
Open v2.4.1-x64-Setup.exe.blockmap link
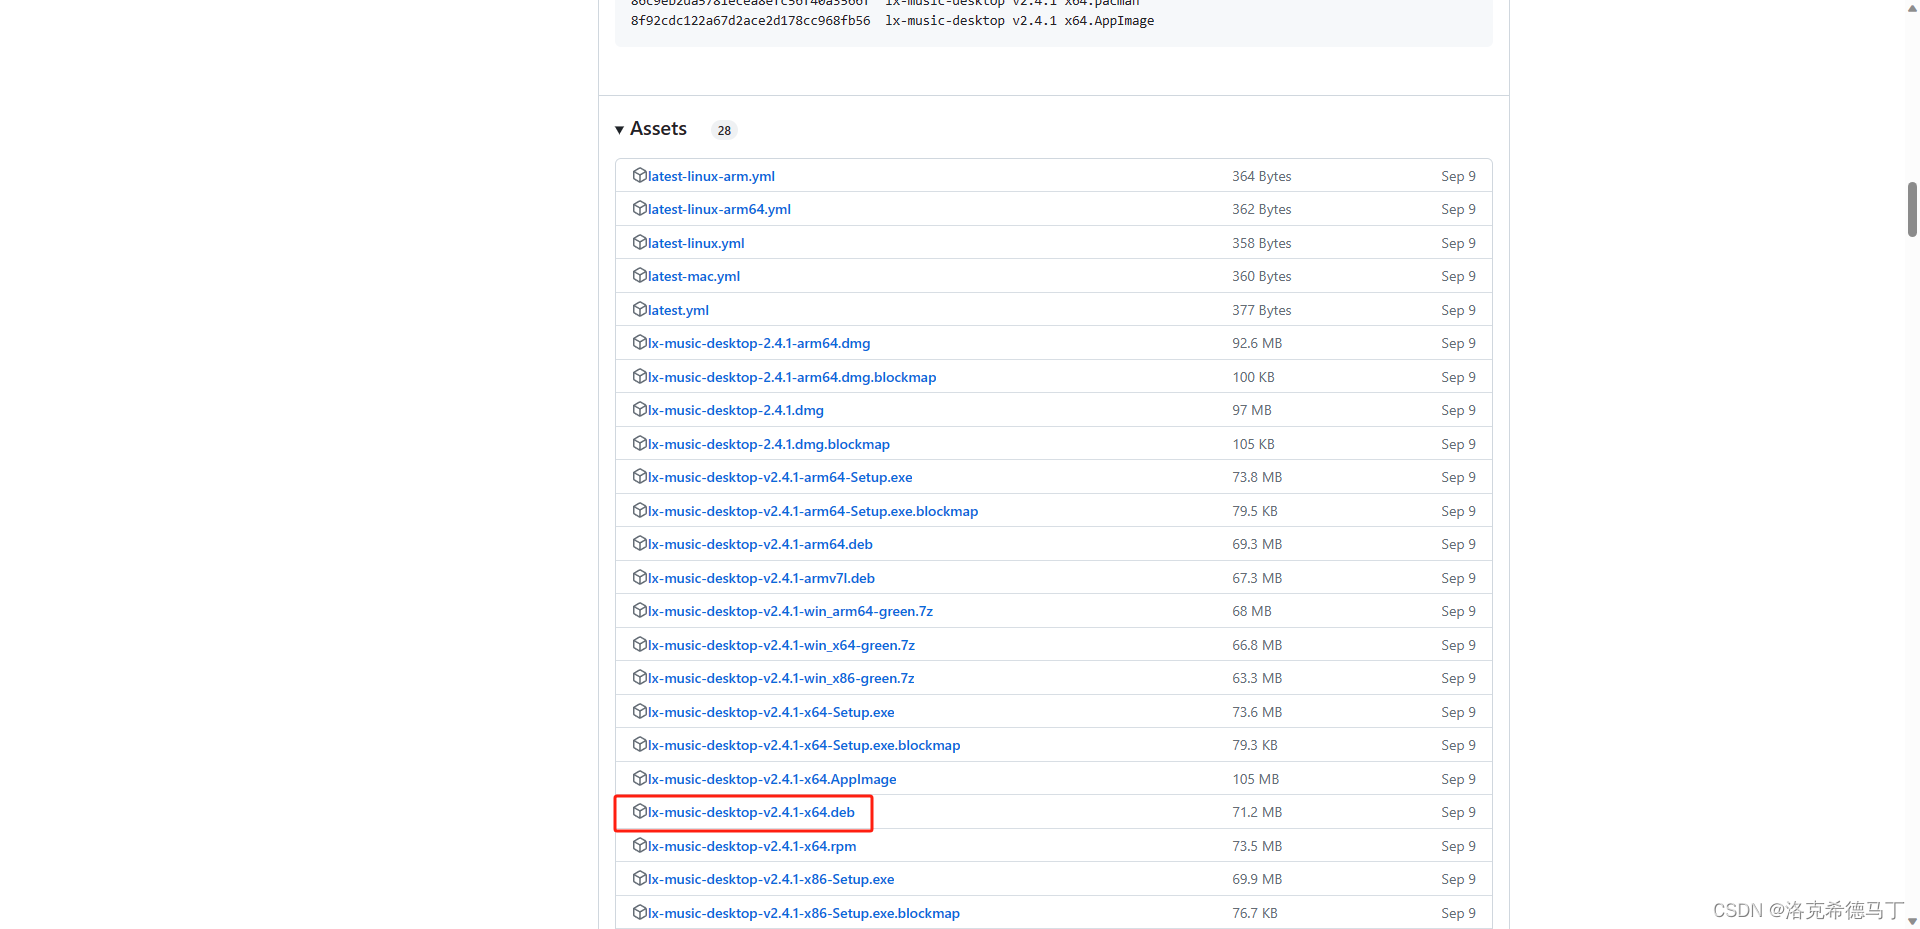[804, 745]
